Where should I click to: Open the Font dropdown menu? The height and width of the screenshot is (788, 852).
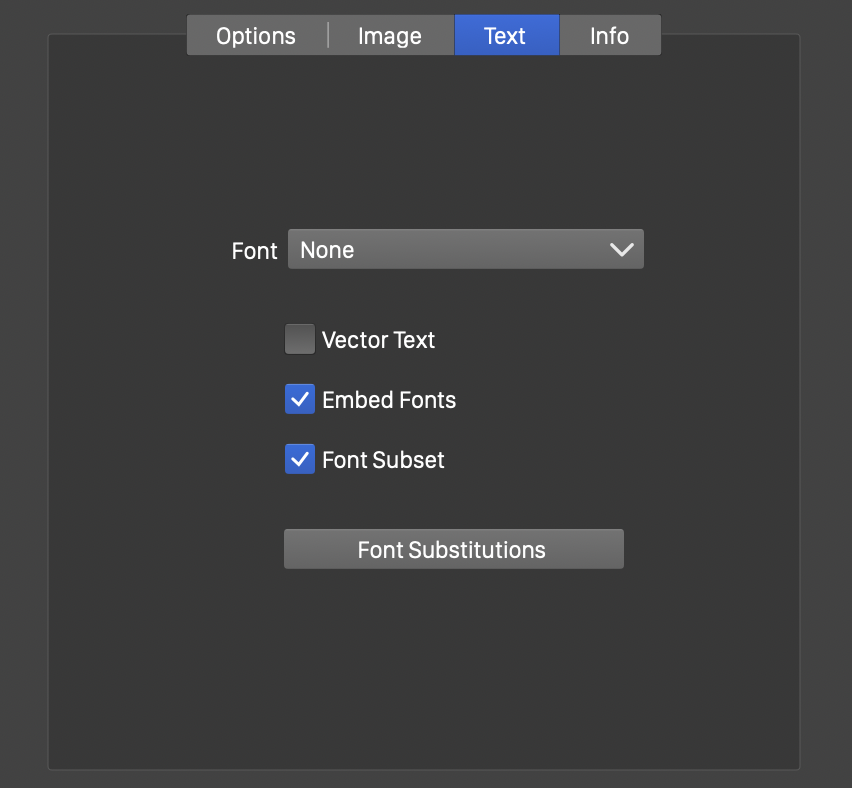pos(465,250)
